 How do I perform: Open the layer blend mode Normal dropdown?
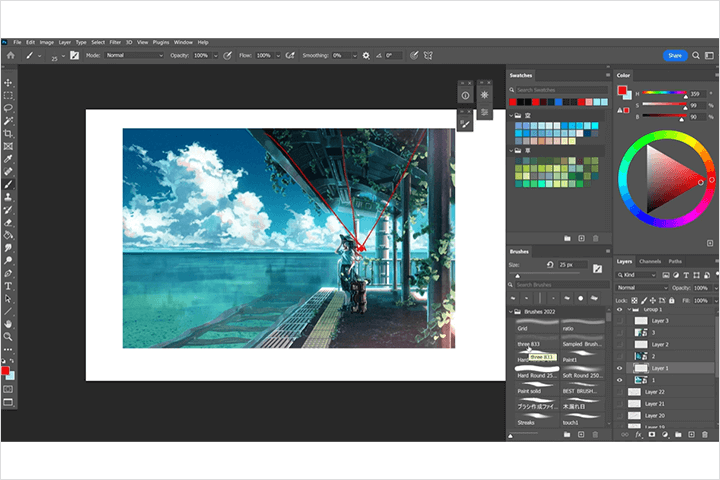(642, 288)
